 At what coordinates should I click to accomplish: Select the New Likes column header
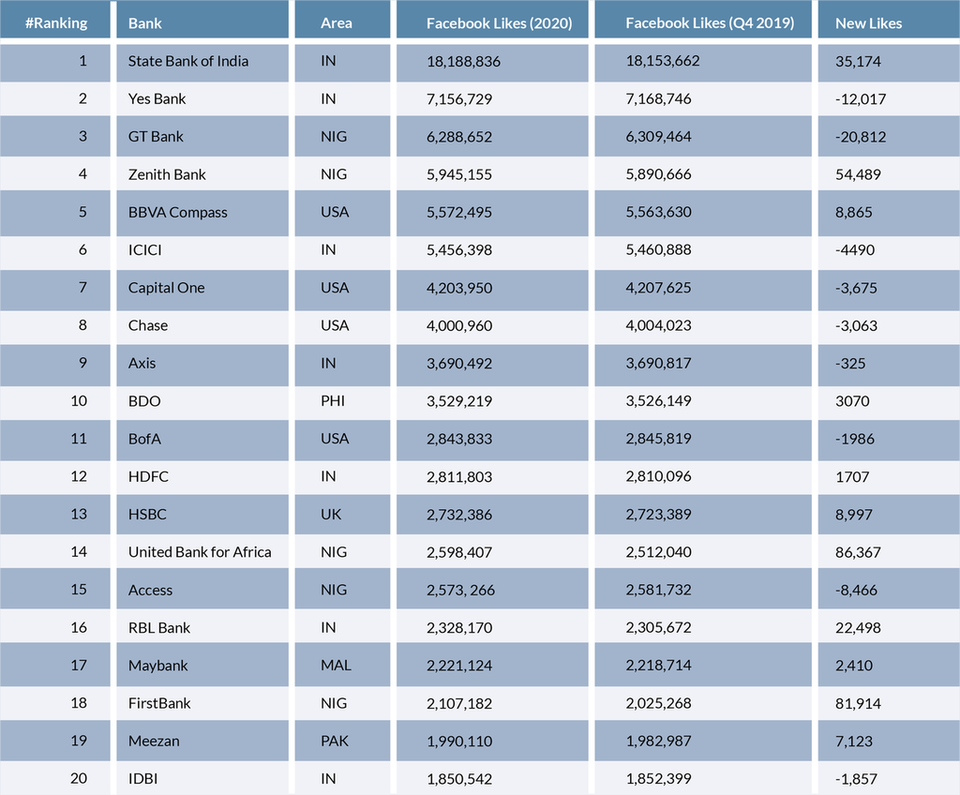pos(868,23)
